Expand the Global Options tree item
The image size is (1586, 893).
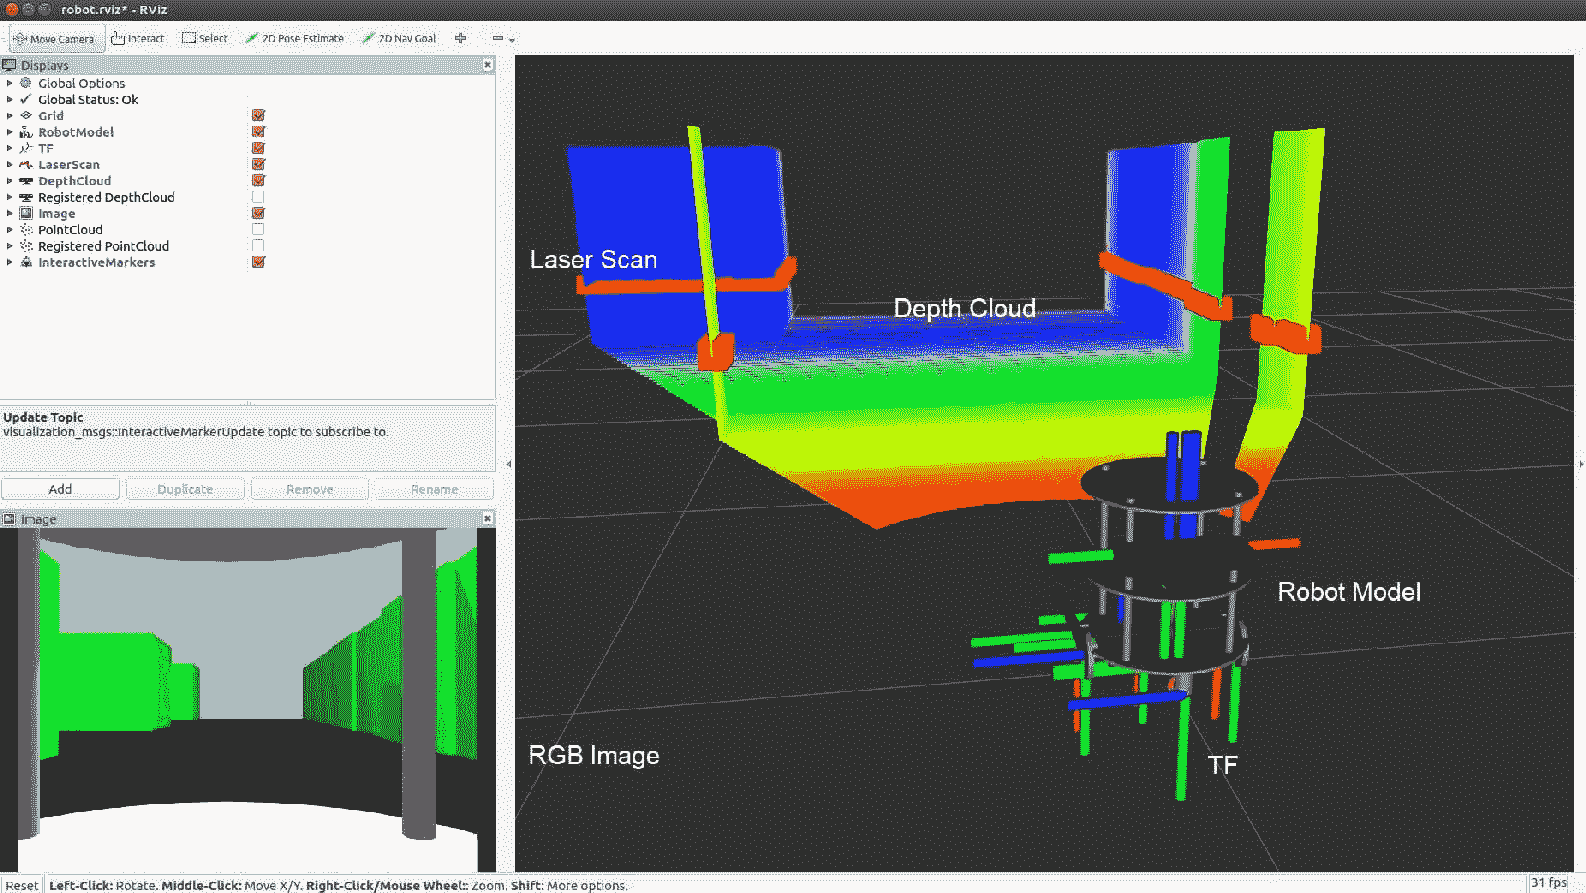[10, 84]
